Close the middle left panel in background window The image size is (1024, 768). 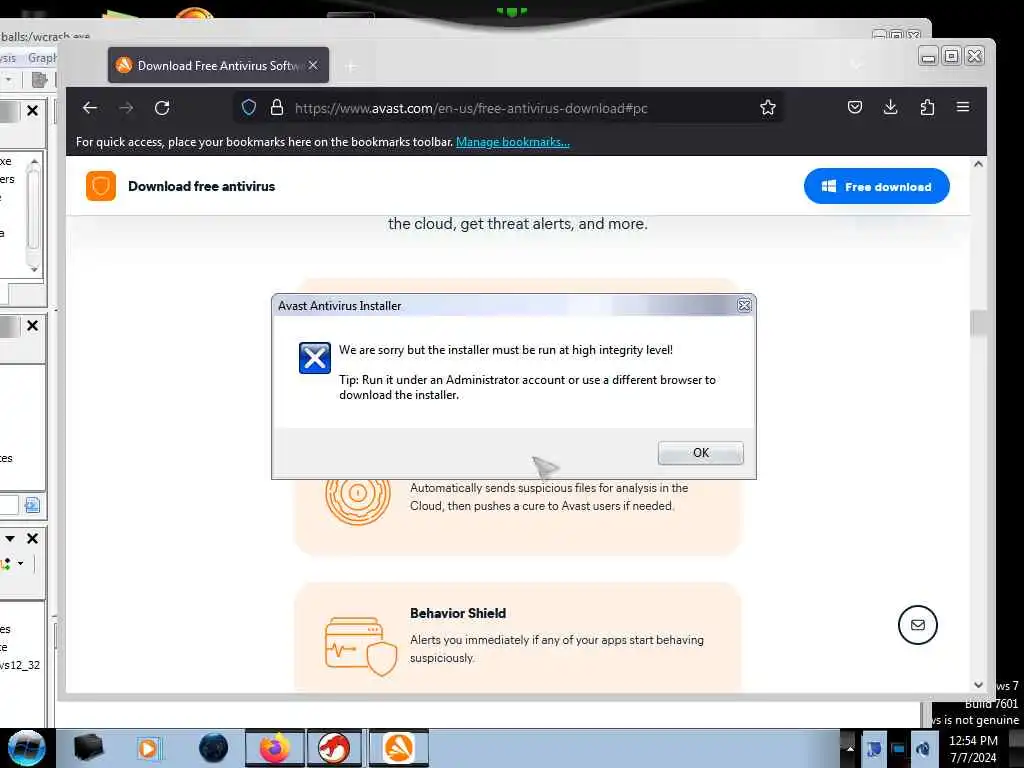[33, 325]
